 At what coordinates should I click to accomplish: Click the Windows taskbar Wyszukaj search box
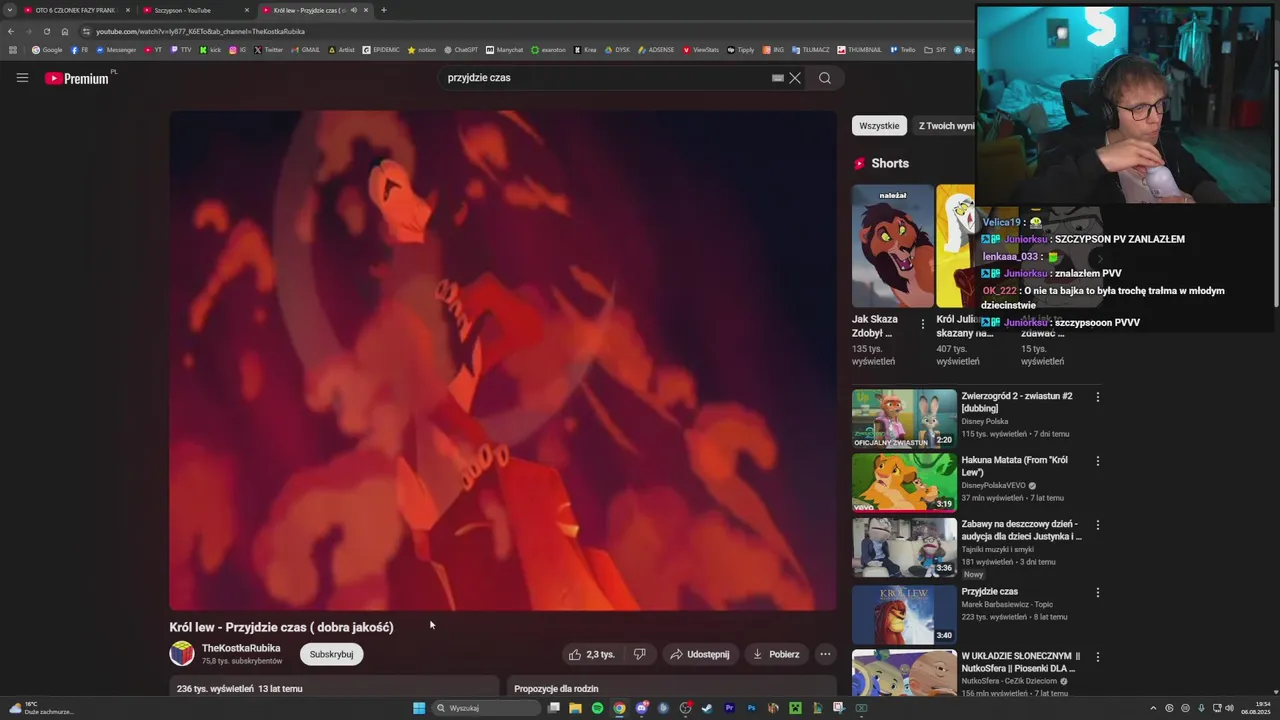point(486,708)
